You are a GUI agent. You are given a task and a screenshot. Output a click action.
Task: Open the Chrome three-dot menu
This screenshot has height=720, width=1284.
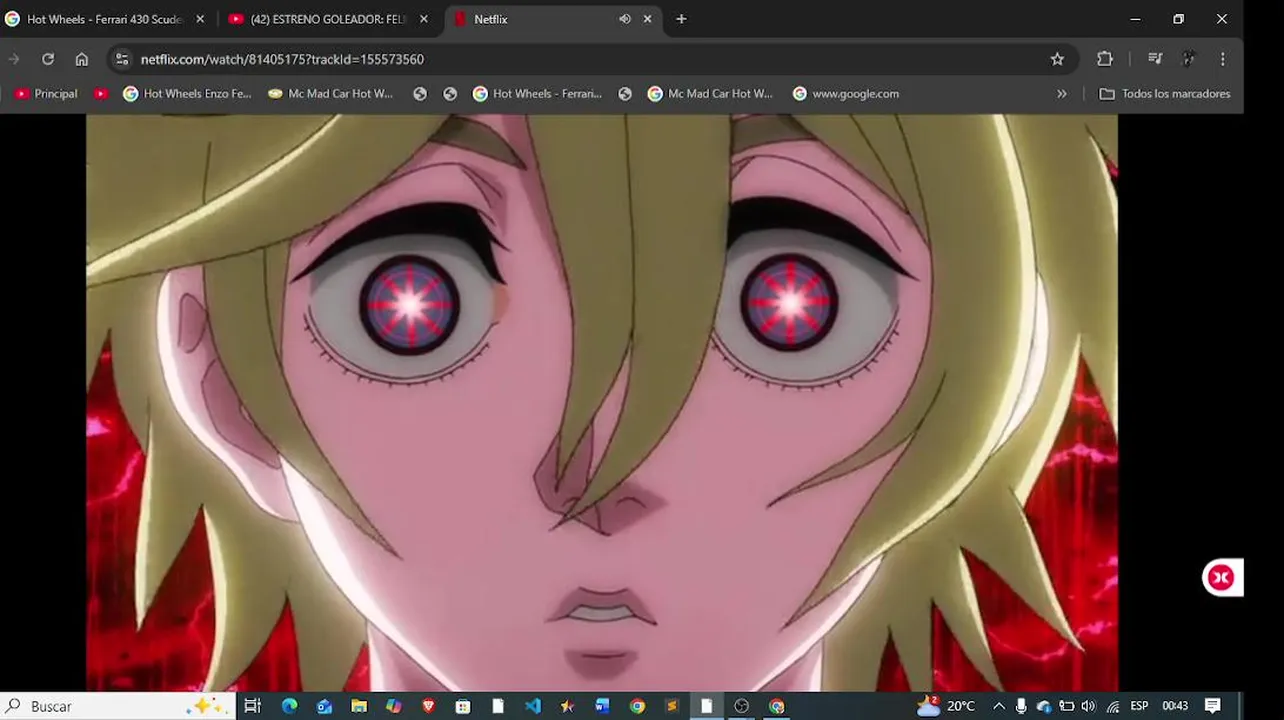pos(1222,59)
